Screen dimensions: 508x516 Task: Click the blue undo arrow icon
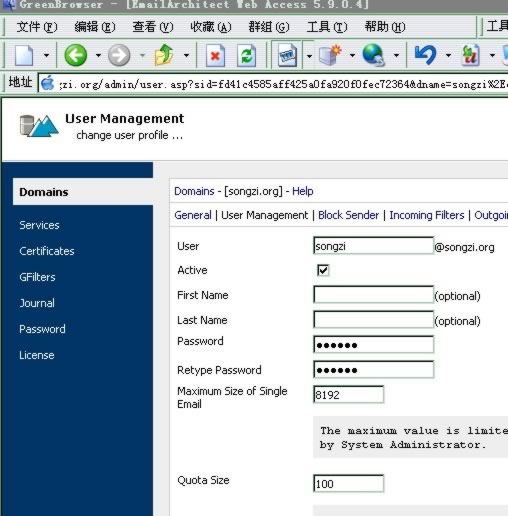pyautogui.click(x=425, y=55)
